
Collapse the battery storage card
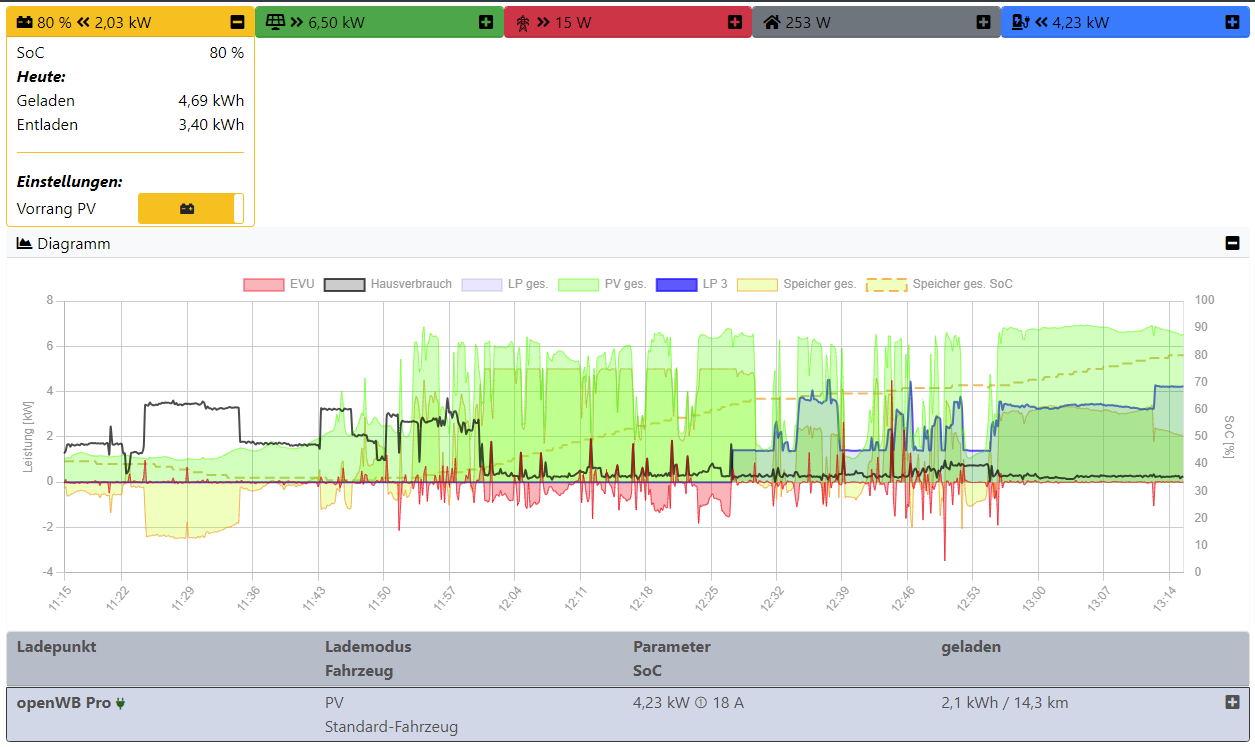click(x=237, y=22)
